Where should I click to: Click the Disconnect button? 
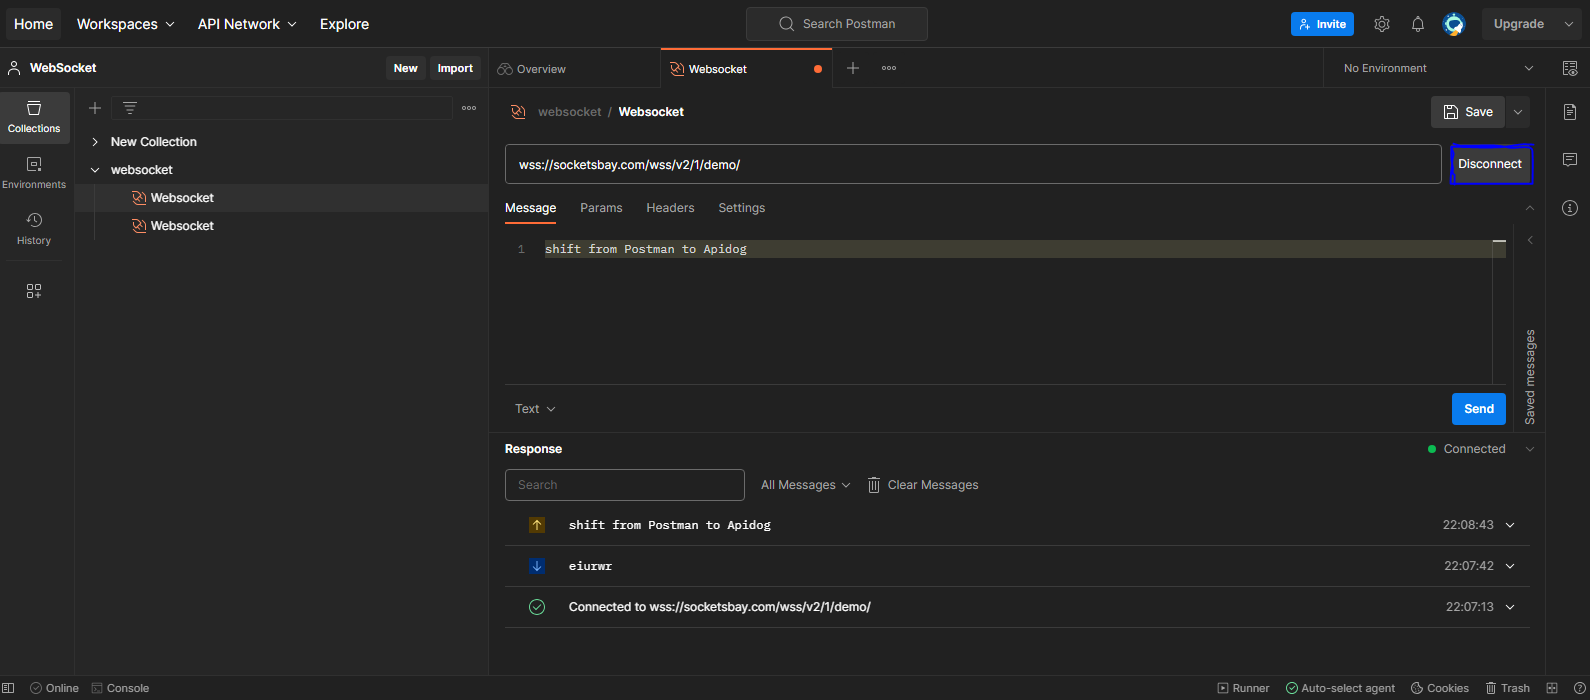[x=1490, y=164]
